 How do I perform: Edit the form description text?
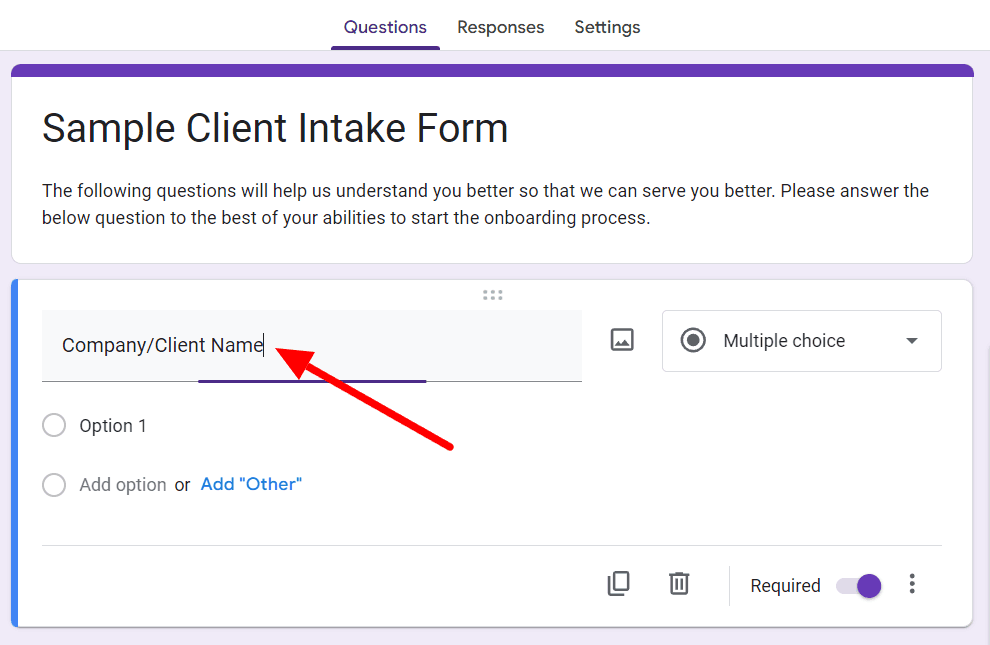pos(485,204)
